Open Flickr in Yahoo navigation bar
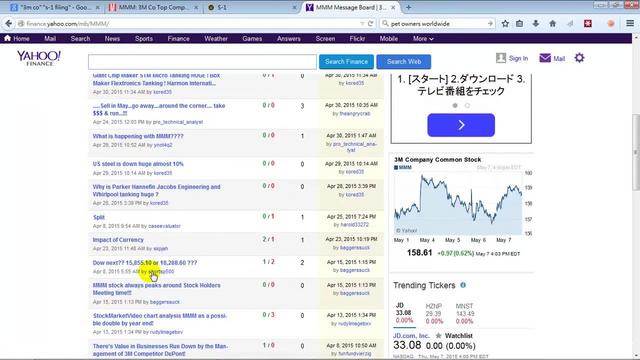 357,38
